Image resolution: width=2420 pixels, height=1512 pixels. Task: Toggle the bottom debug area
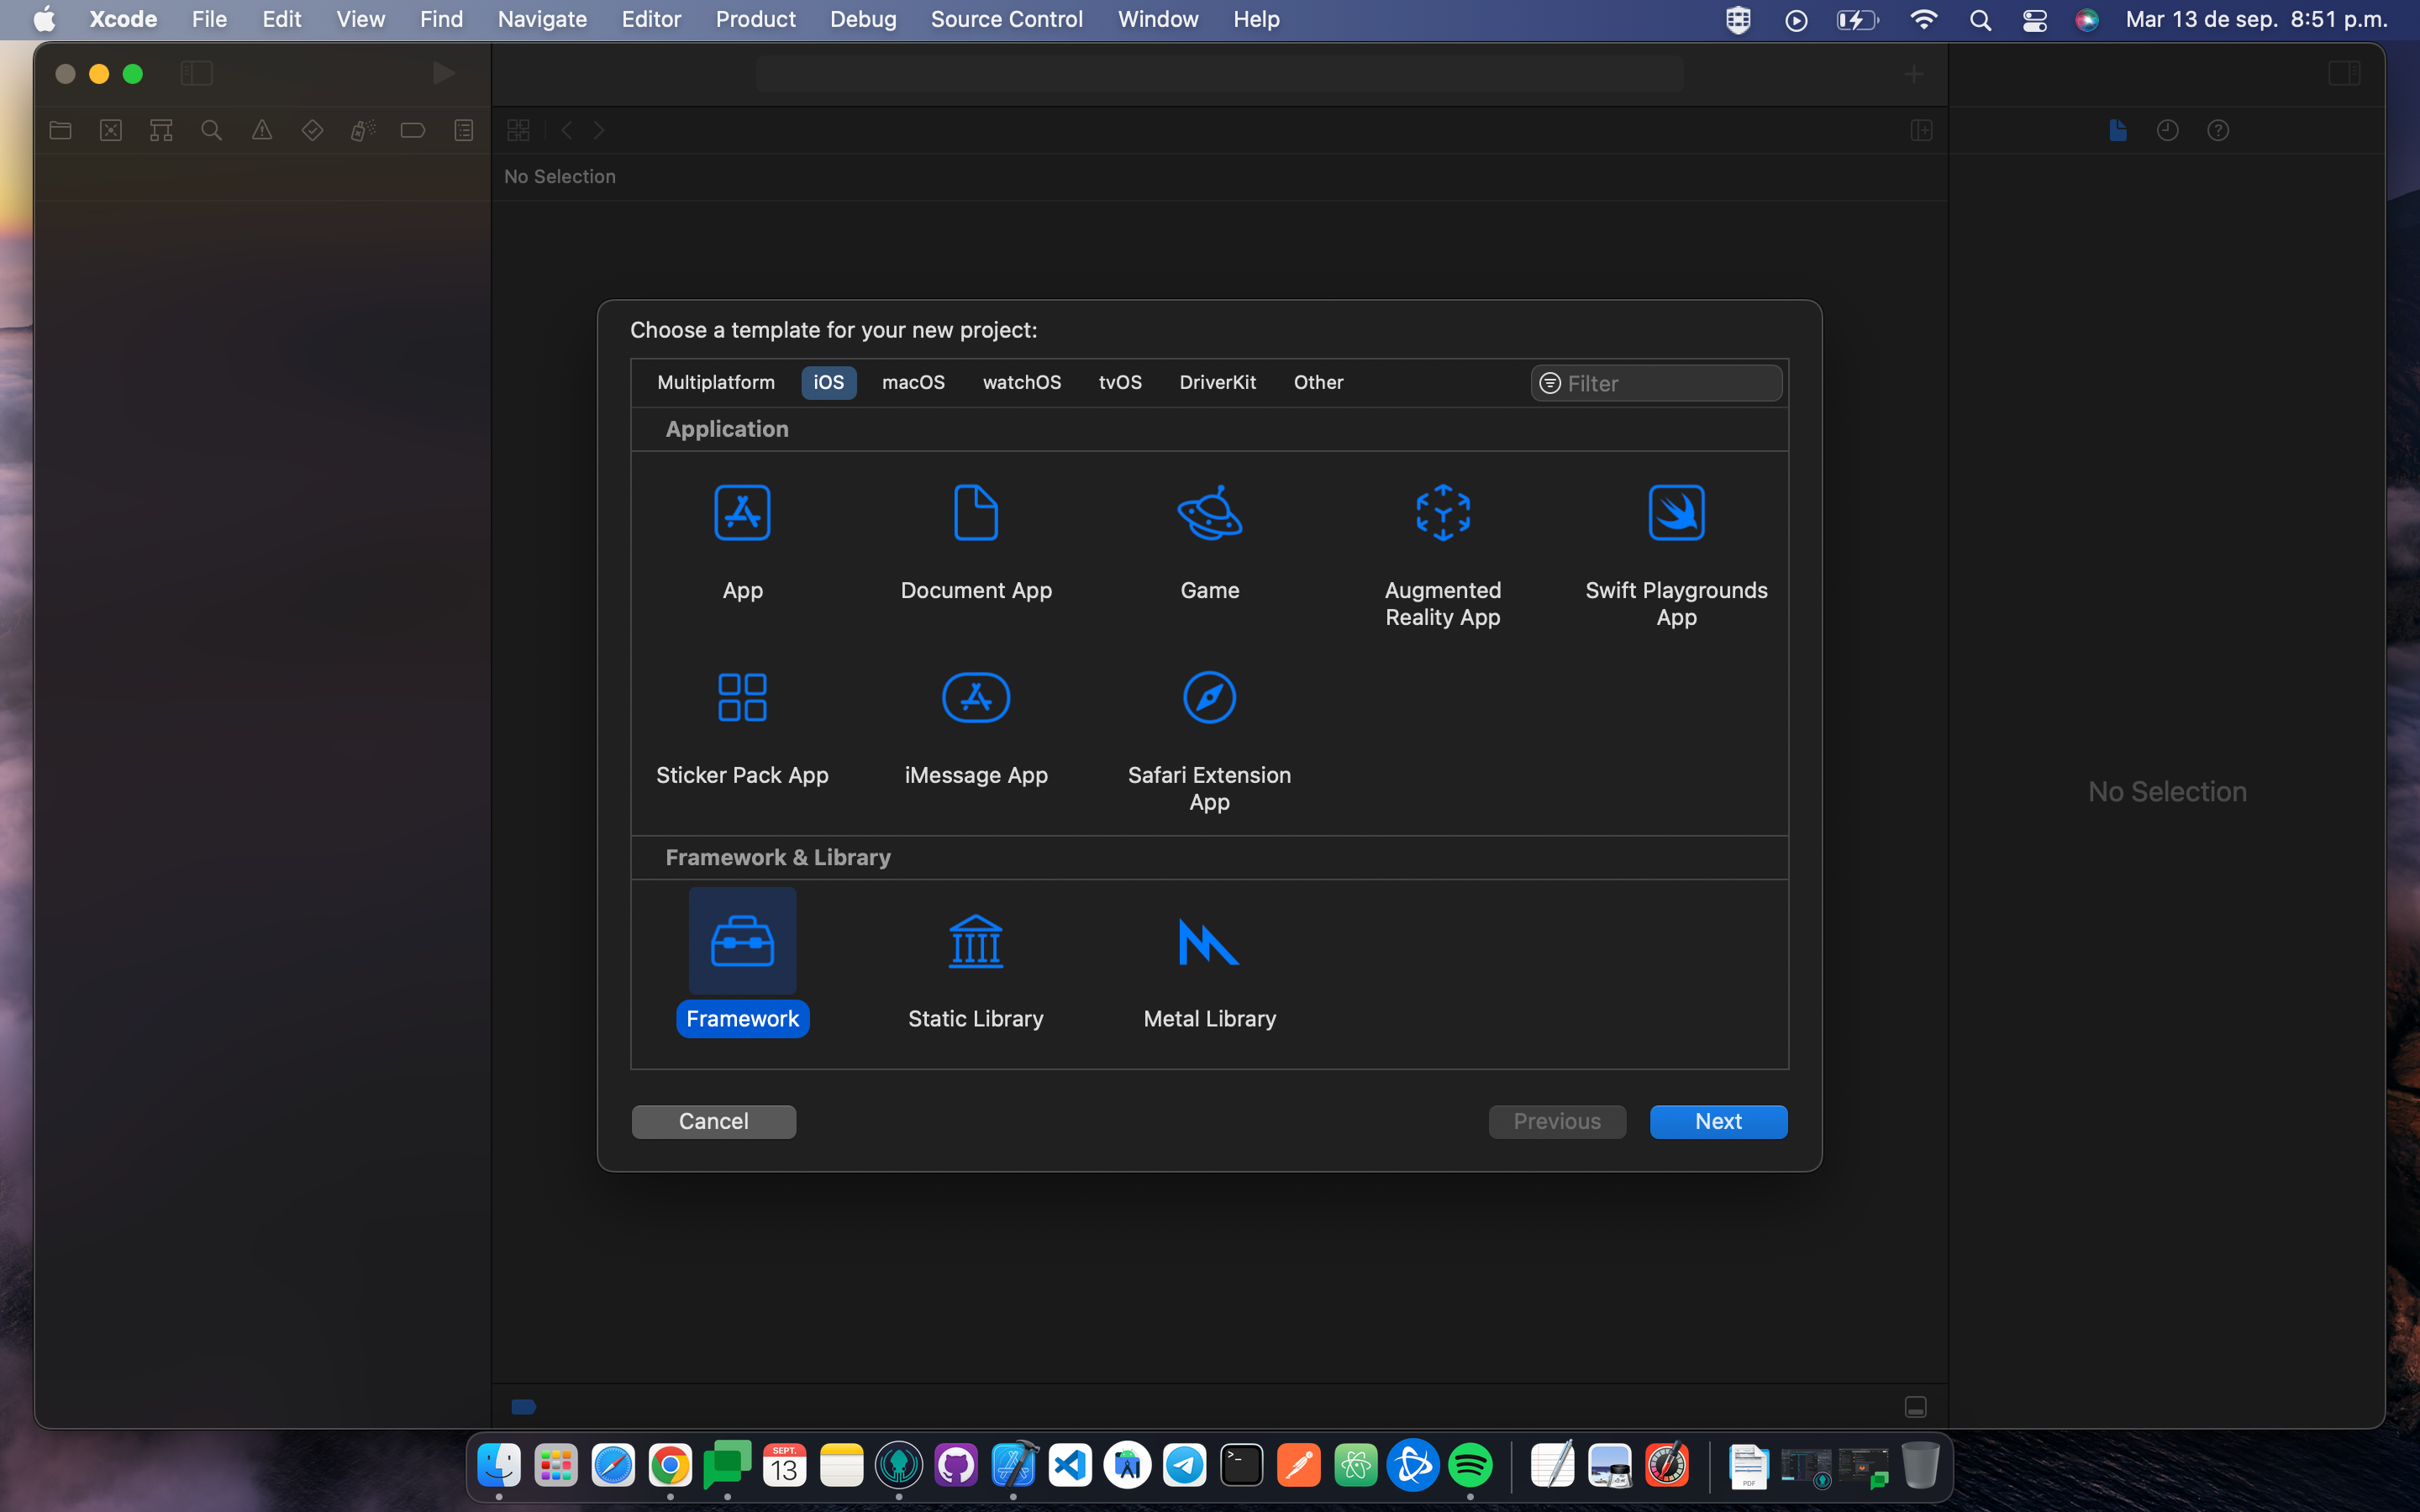tap(1915, 1407)
